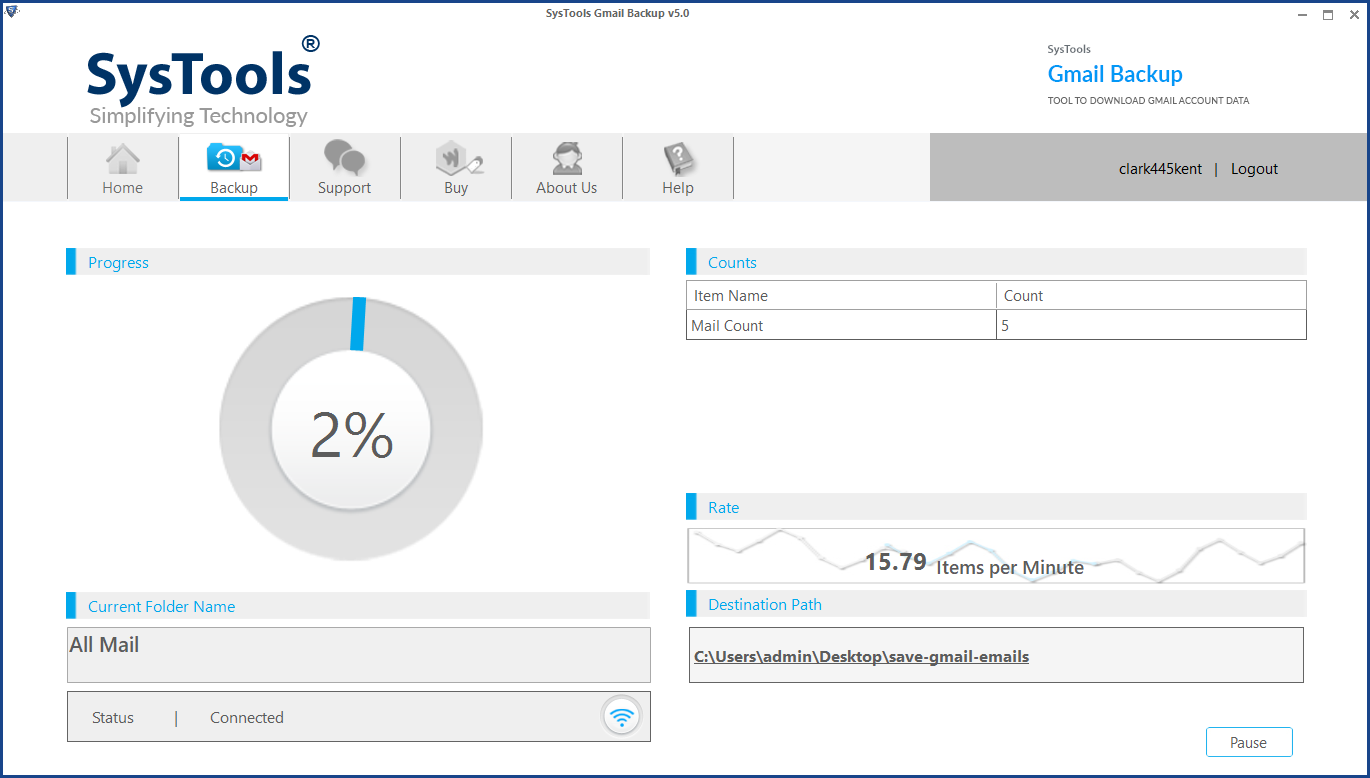Click the Counts section header

pyautogui.click(x=996, y=262)
